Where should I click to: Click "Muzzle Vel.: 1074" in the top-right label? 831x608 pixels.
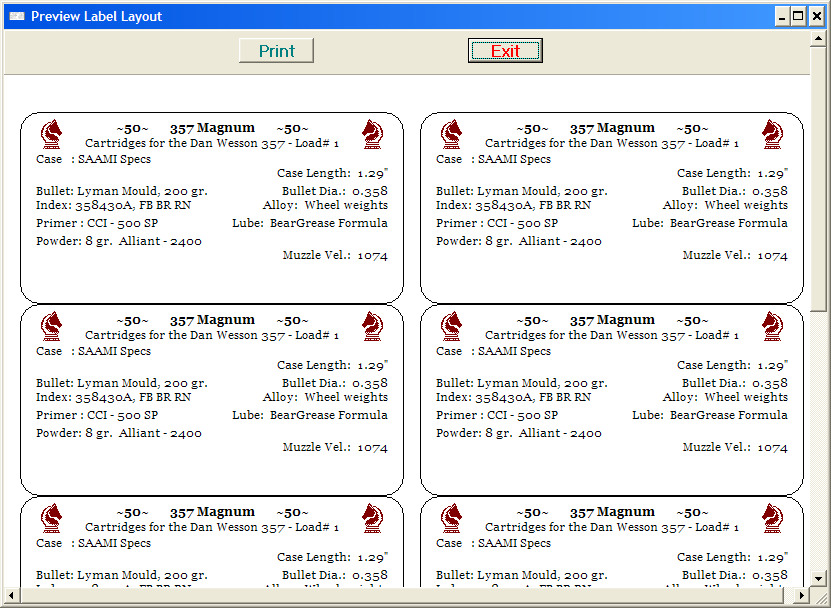click(735, 255)
